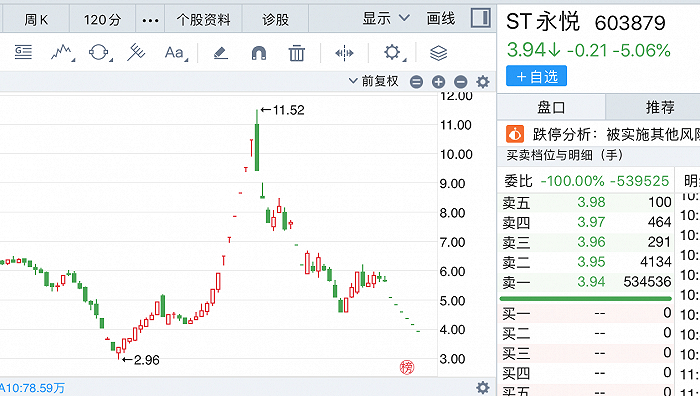Select the pencil edit tool
The width and height of the screenshot is (700, 396).
click(x=221, y=53)
